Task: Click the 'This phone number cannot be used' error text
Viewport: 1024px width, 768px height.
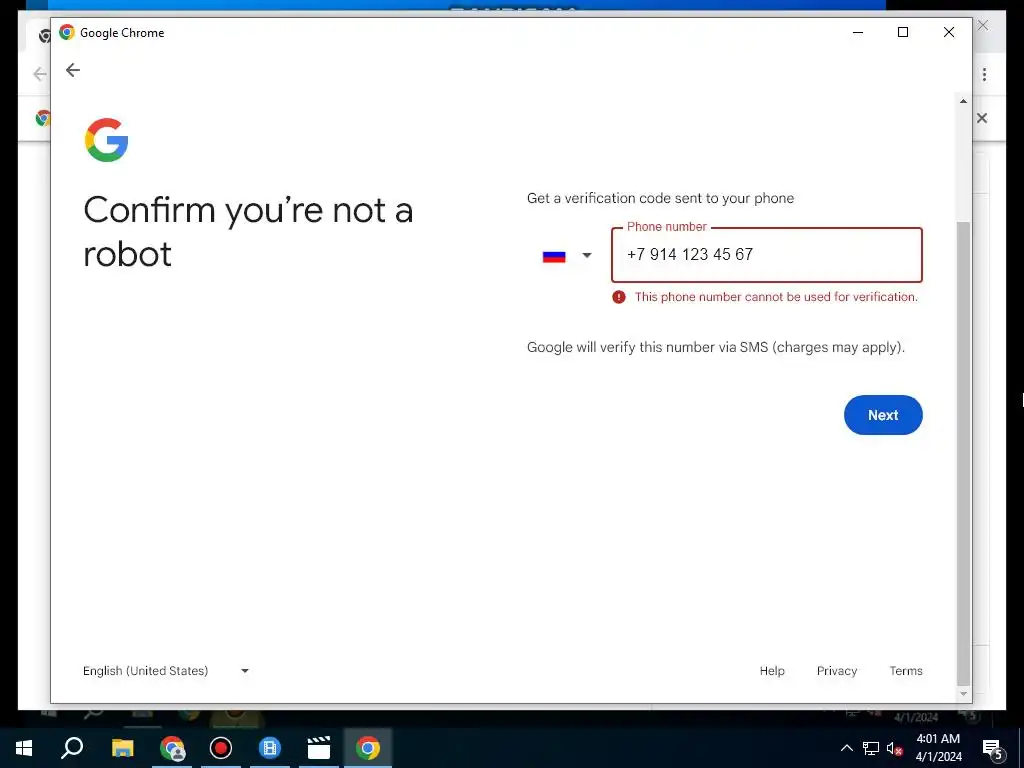Action: click(x=776, y=297)
